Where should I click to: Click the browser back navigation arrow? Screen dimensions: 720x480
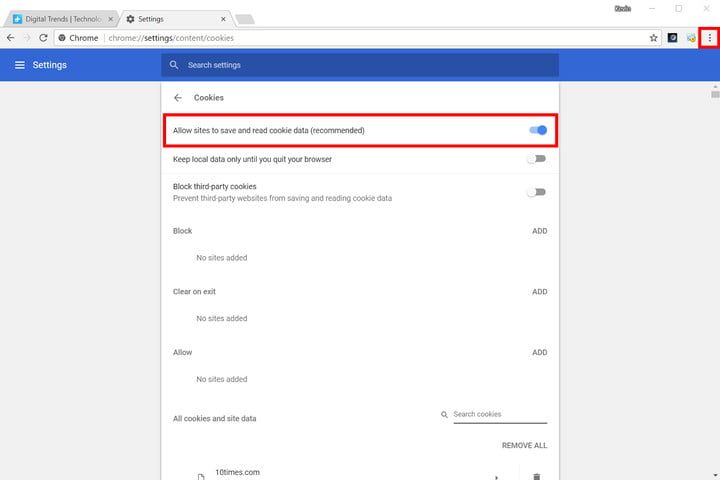[11, 38]
